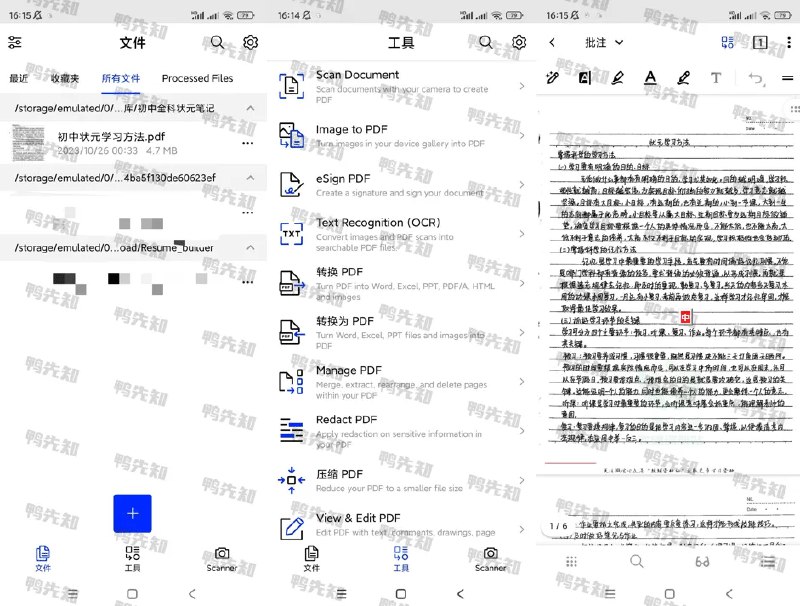Open page view icon showing 1

[x=760, y=42]
